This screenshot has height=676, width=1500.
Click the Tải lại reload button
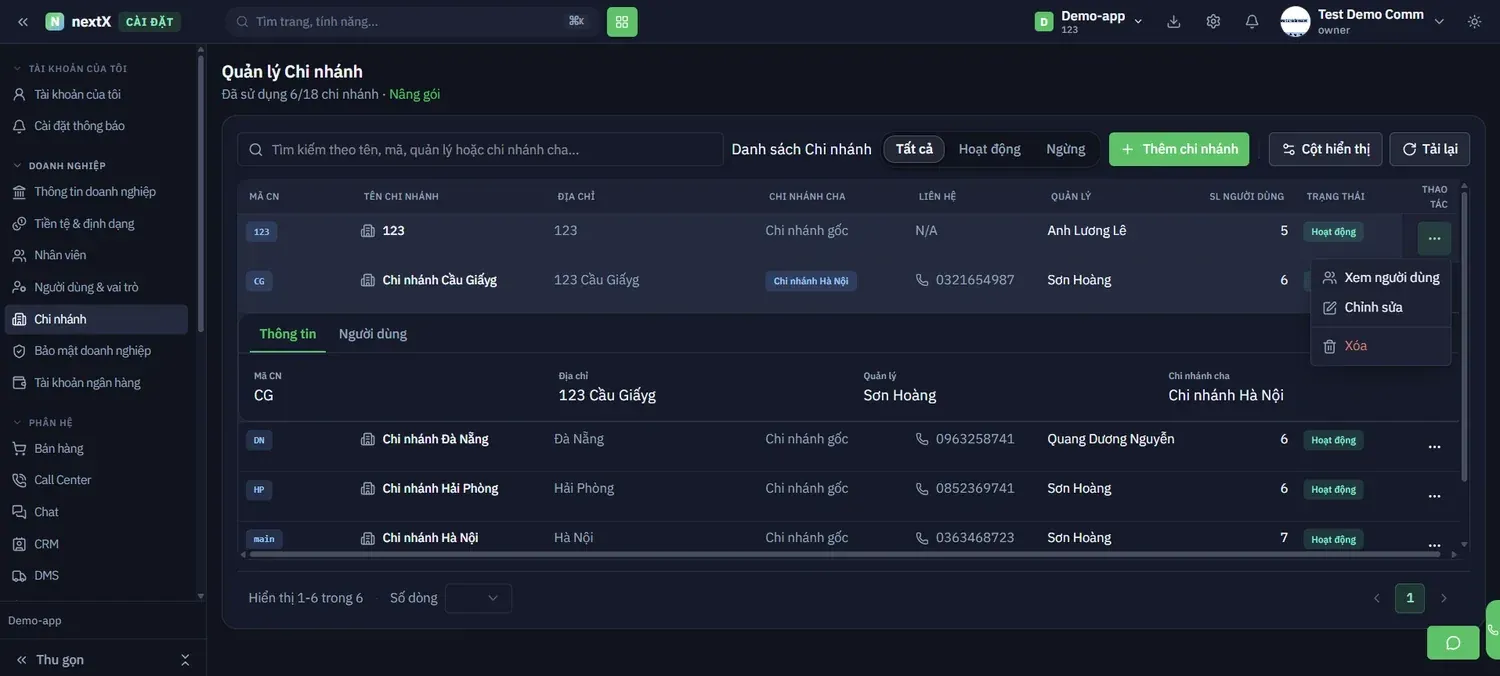(1430, 149)
